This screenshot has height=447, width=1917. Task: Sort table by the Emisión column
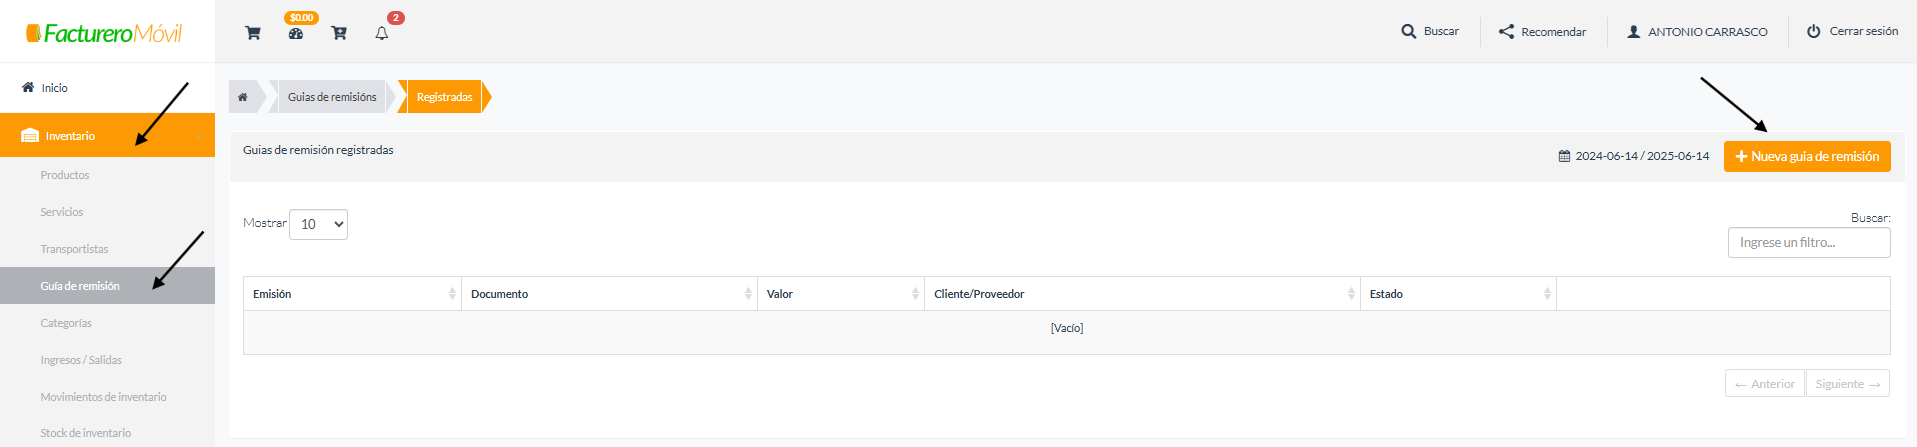click(352, 294)
